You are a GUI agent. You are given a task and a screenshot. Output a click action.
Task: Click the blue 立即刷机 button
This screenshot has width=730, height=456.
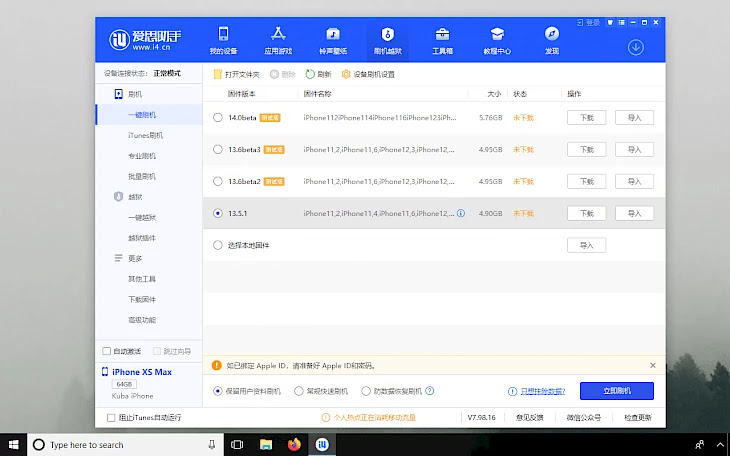point(616,391)
